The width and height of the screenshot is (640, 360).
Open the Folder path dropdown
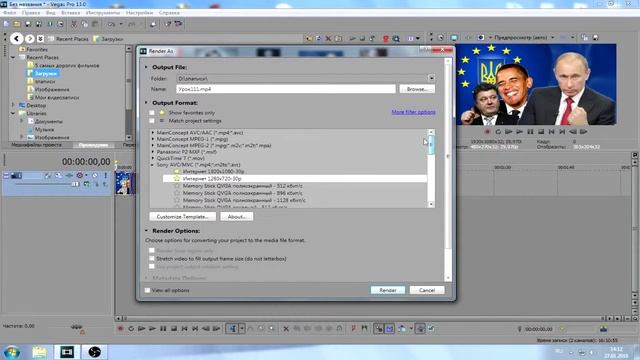tap(431, 78)
